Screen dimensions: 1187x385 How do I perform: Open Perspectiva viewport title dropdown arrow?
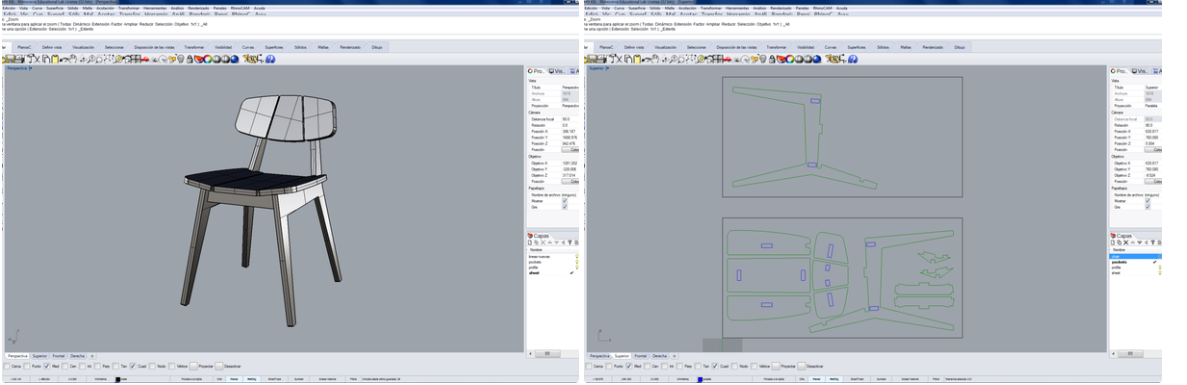click(x=30, y=68)
